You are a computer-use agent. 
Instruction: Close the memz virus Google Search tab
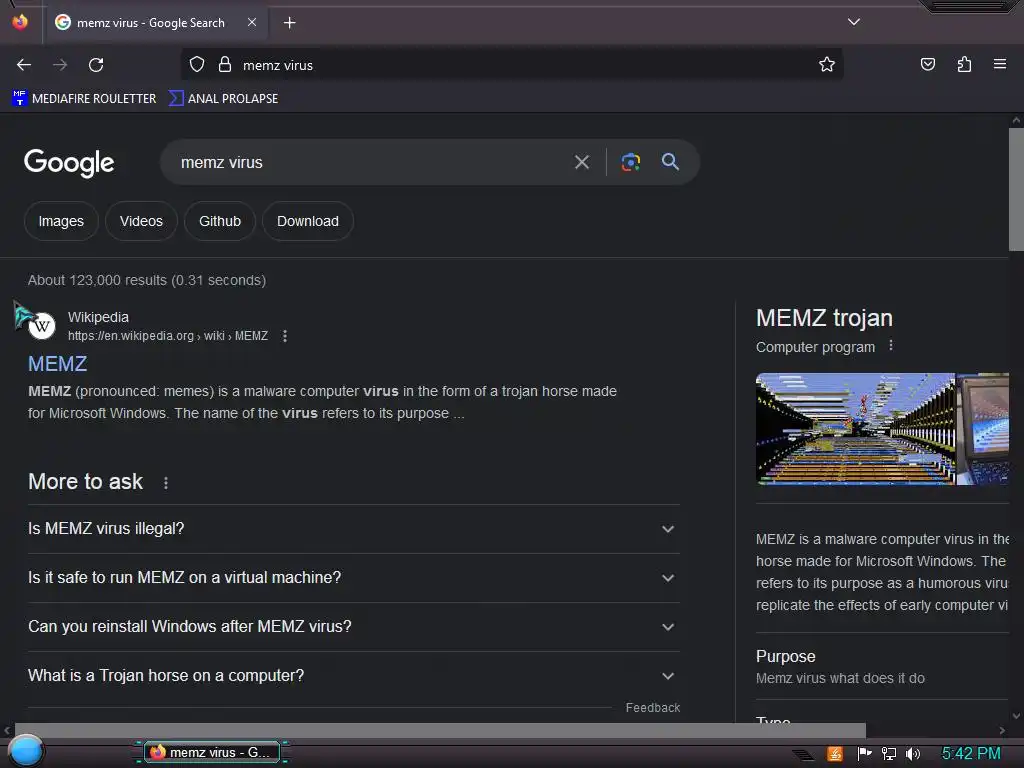click(251, 22)
